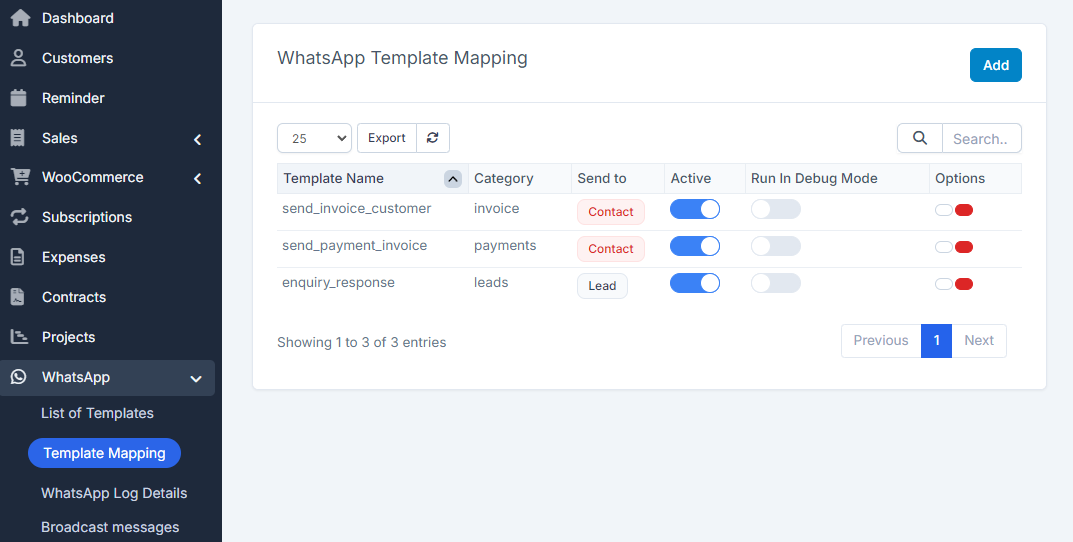Click the Template Name sort arrow

(452, 179)
